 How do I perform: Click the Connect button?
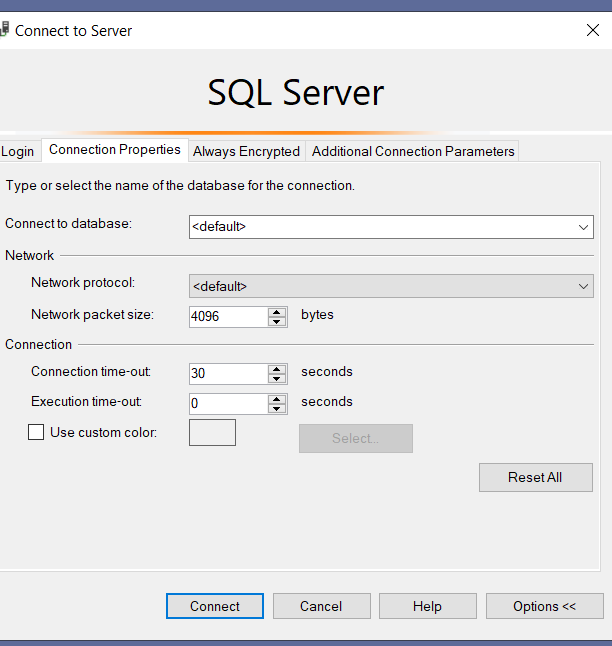(215, 606)
